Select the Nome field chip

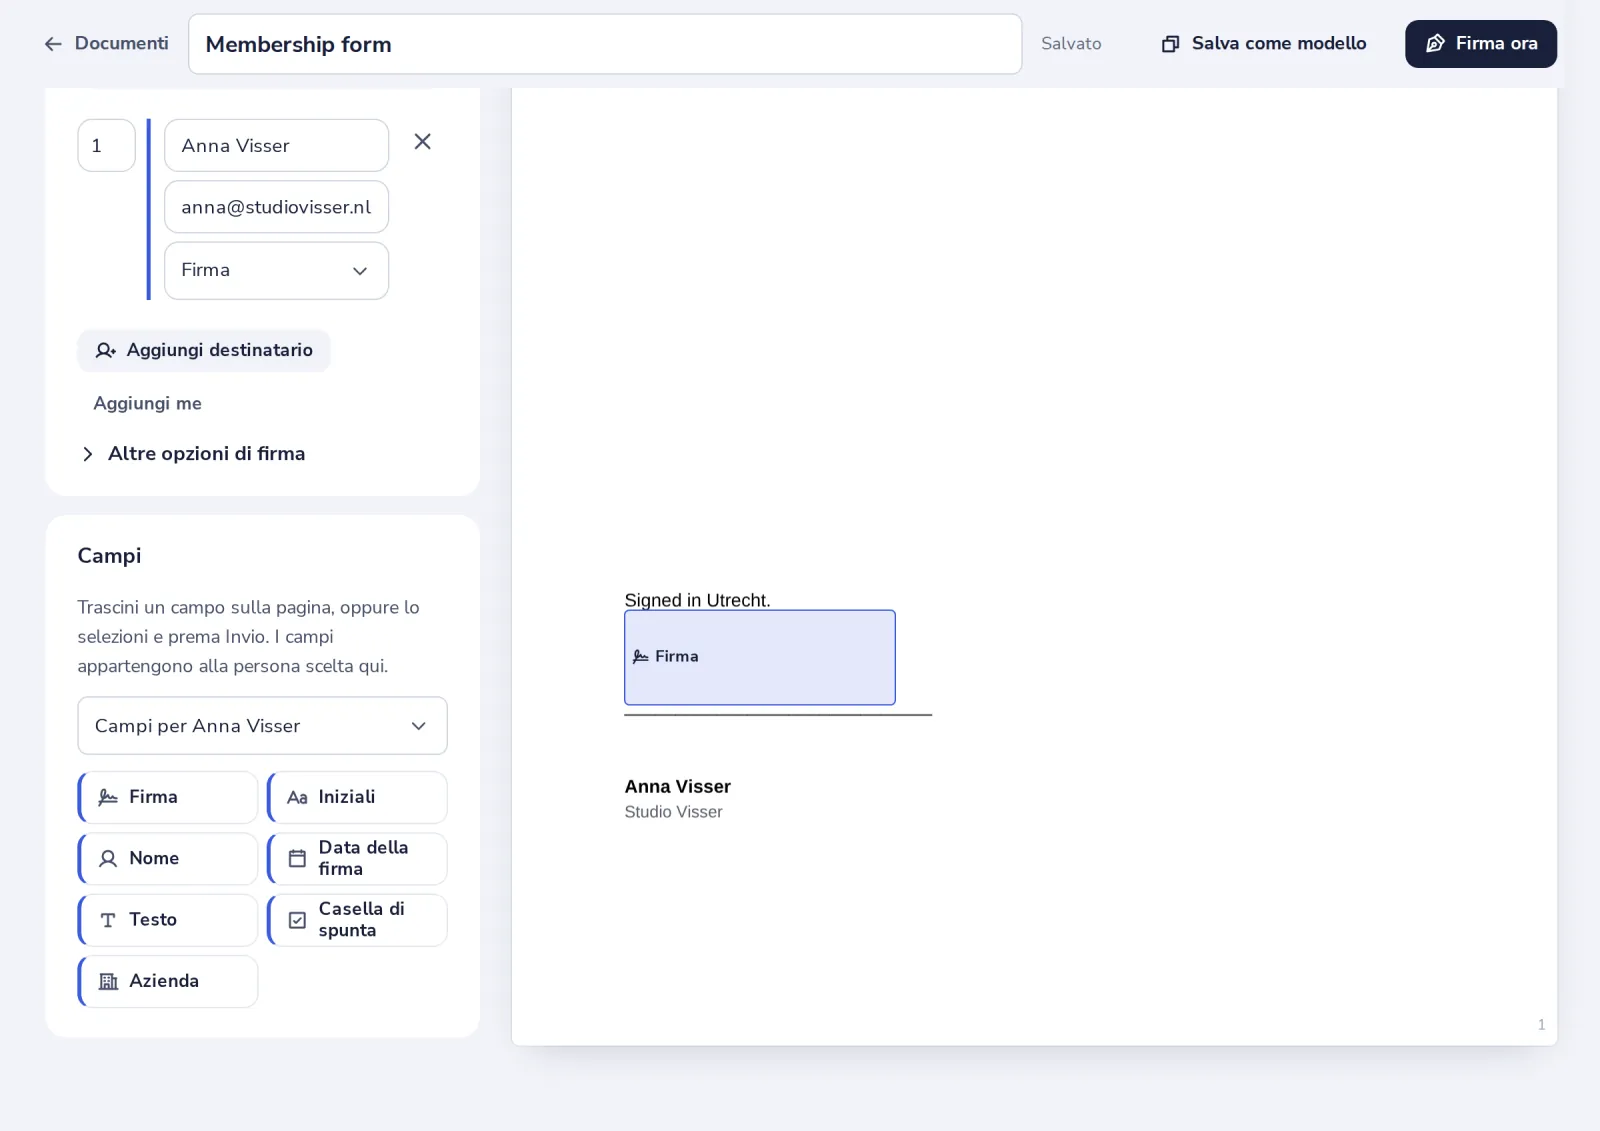pos(168,858)
